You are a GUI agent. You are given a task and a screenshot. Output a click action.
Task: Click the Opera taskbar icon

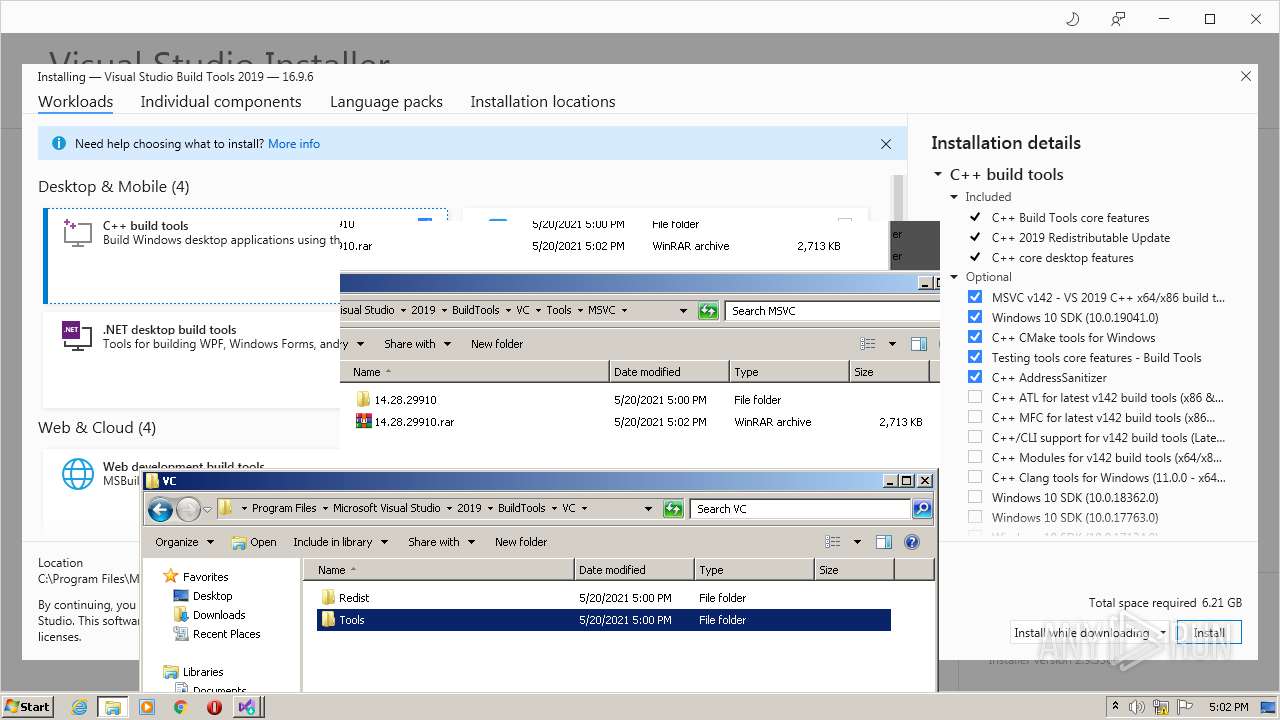click(x=214, y=707)
